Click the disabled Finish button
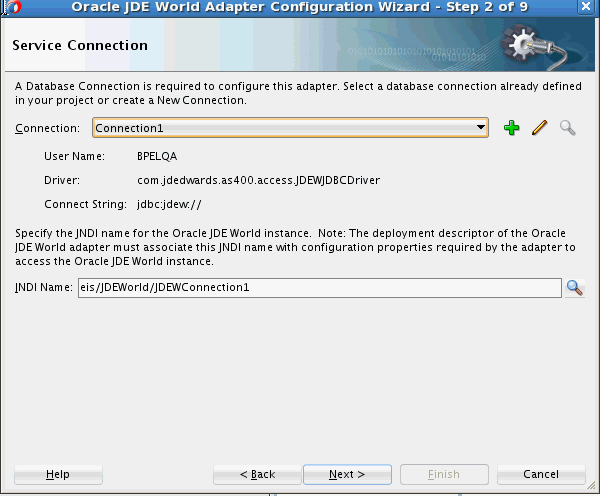The width and height of the screenshot is (600, 496). 444,475
